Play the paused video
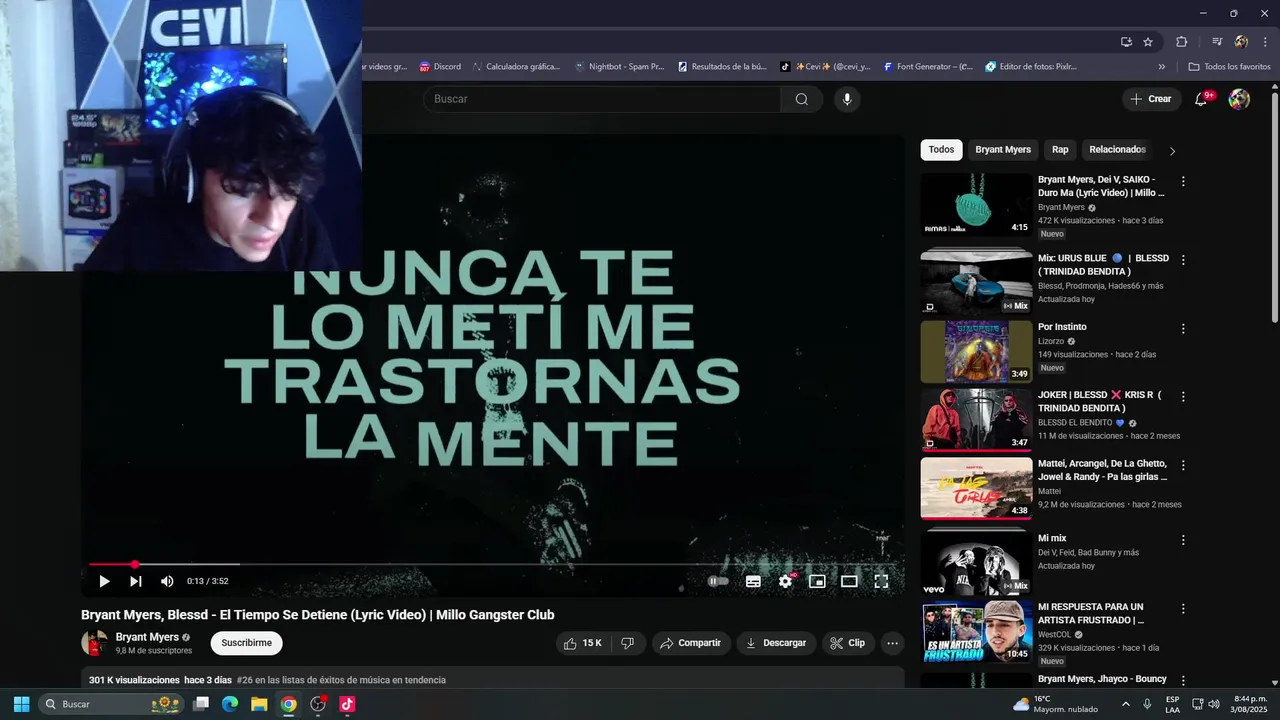Screen dimensions: 1280x720 [104, 581]
